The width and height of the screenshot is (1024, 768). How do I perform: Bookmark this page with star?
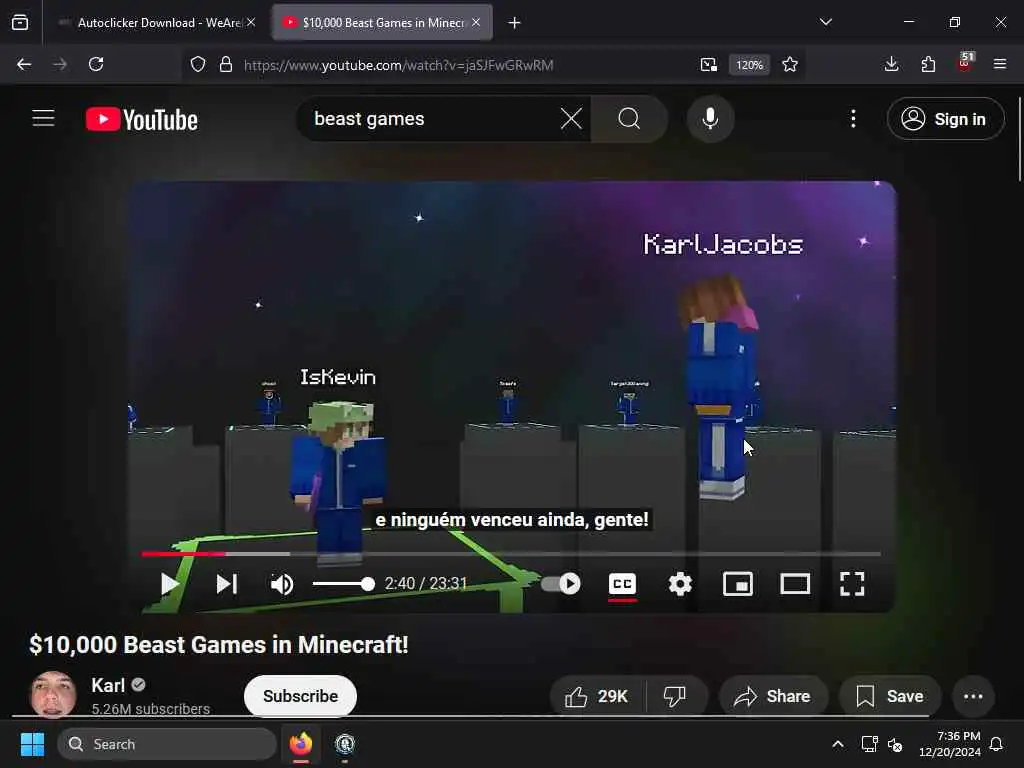pos(790,65)
